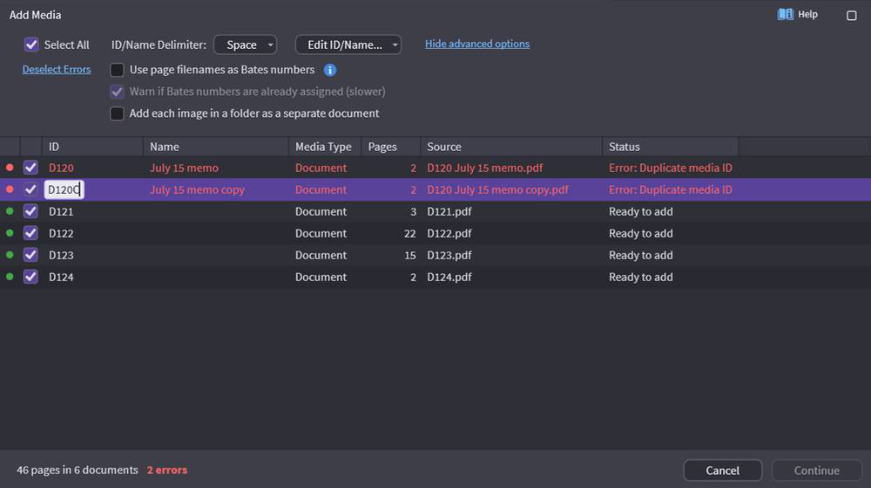
Task: Sort by the ID column header
Action: click(92, 147)
